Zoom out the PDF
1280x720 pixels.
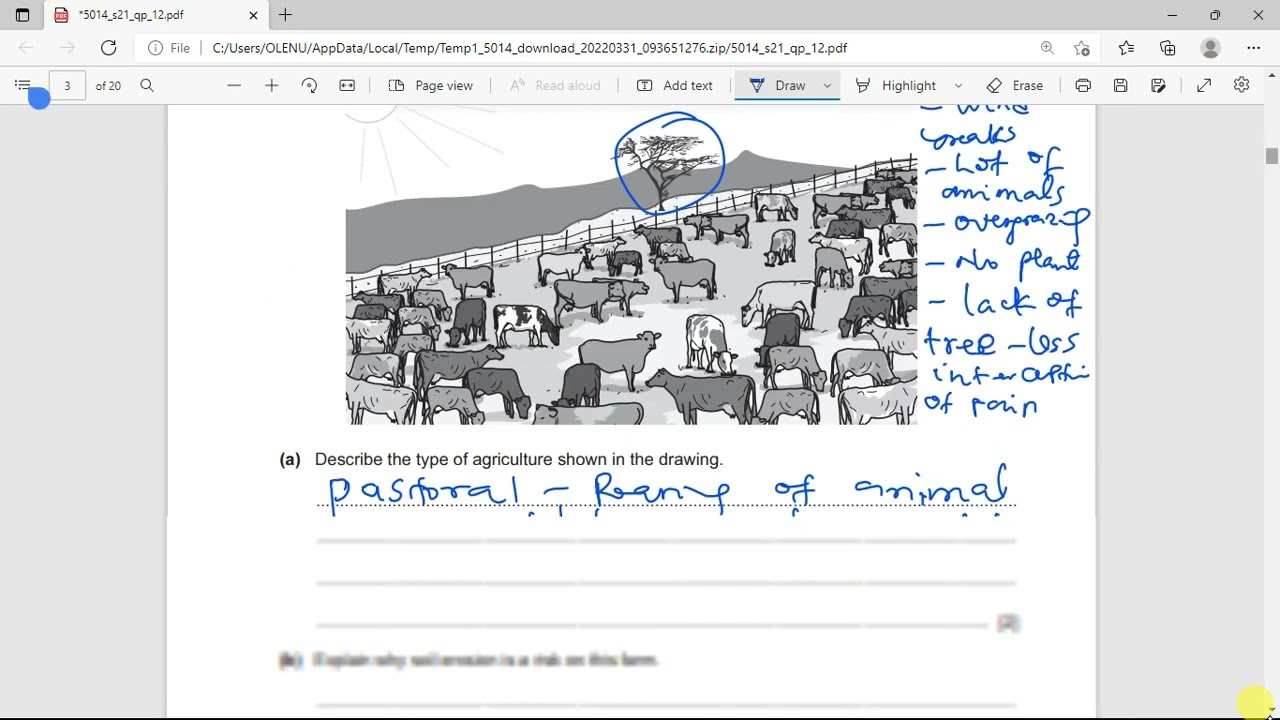[x=234, y=86]
